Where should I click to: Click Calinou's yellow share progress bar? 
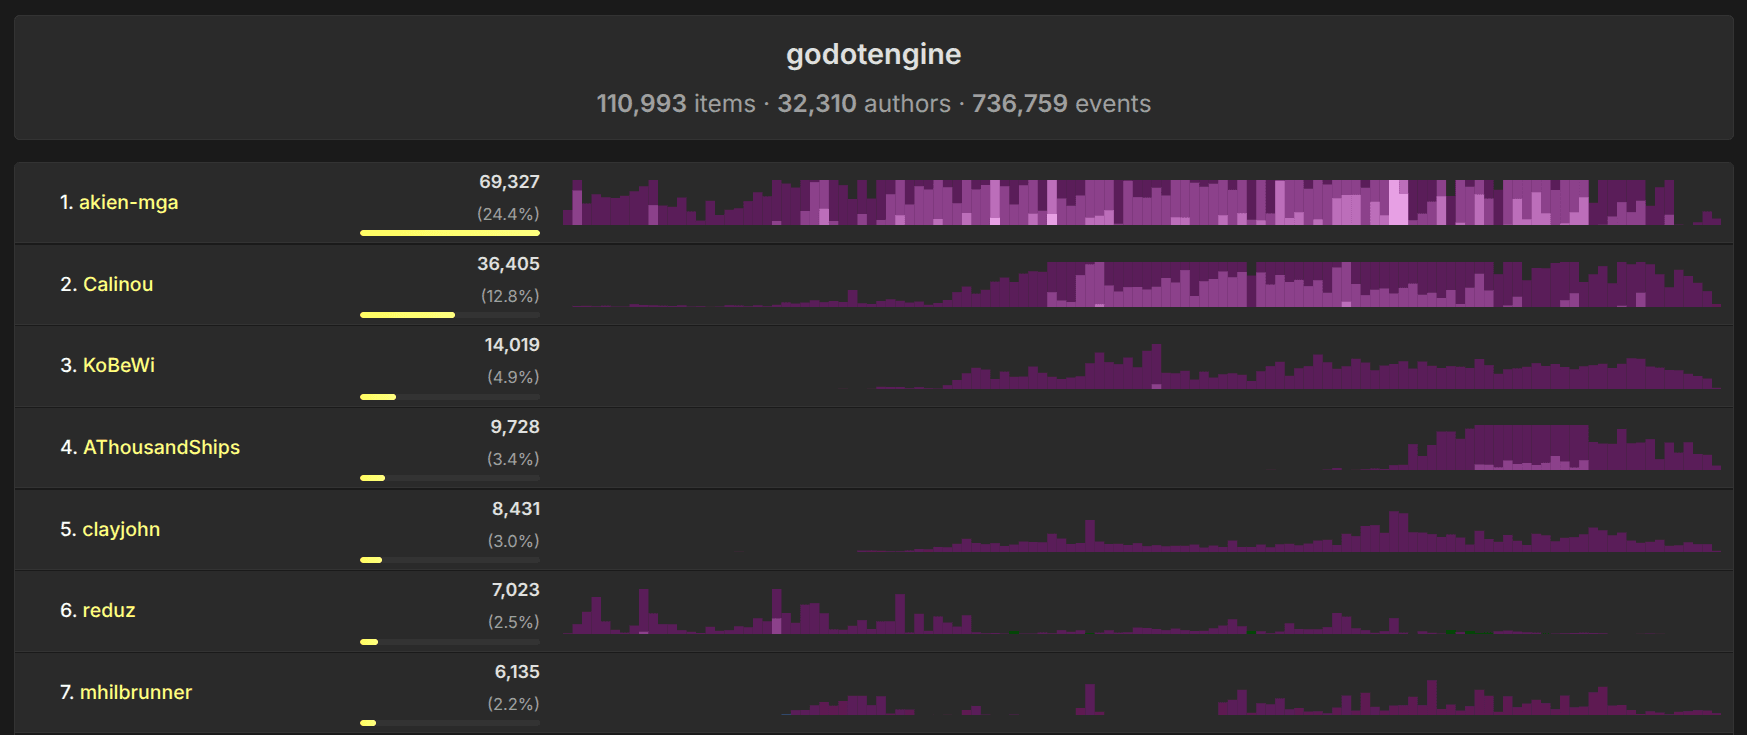(x=407, y=315)
